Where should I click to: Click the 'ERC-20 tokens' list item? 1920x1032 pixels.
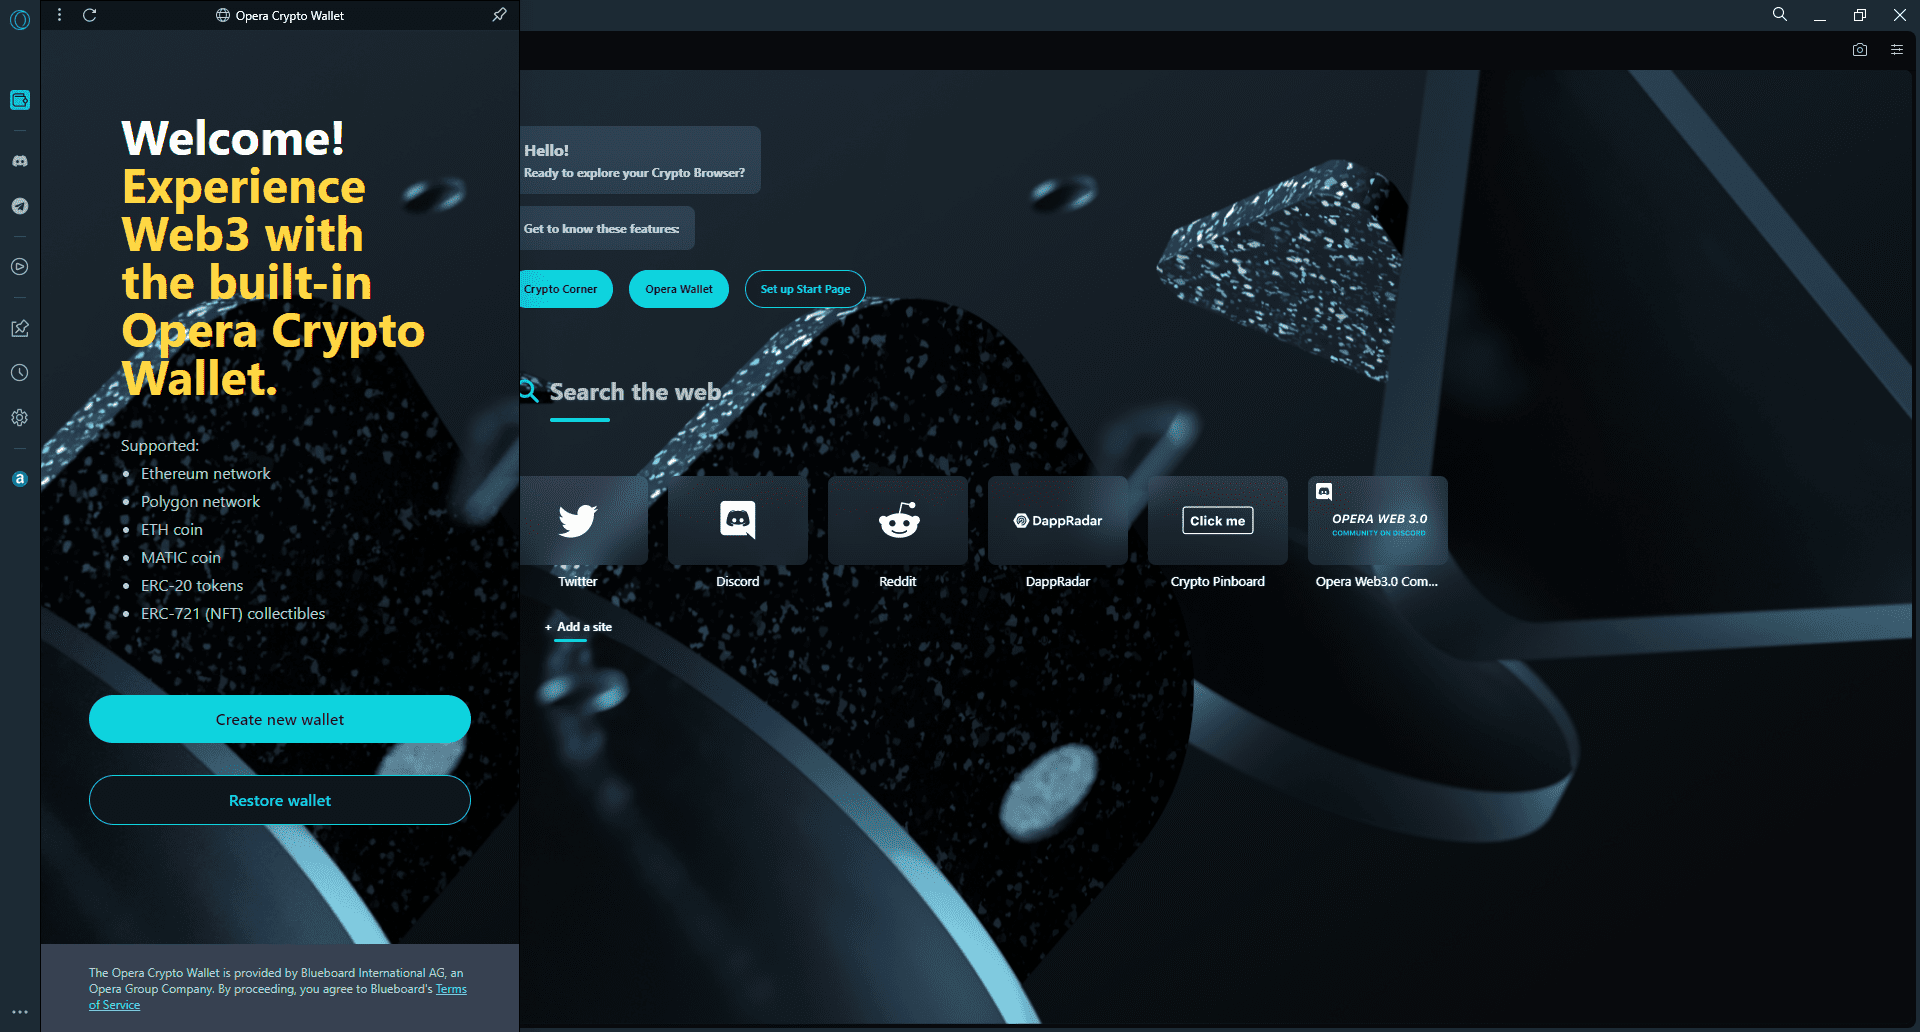click(x=192, y=585)
